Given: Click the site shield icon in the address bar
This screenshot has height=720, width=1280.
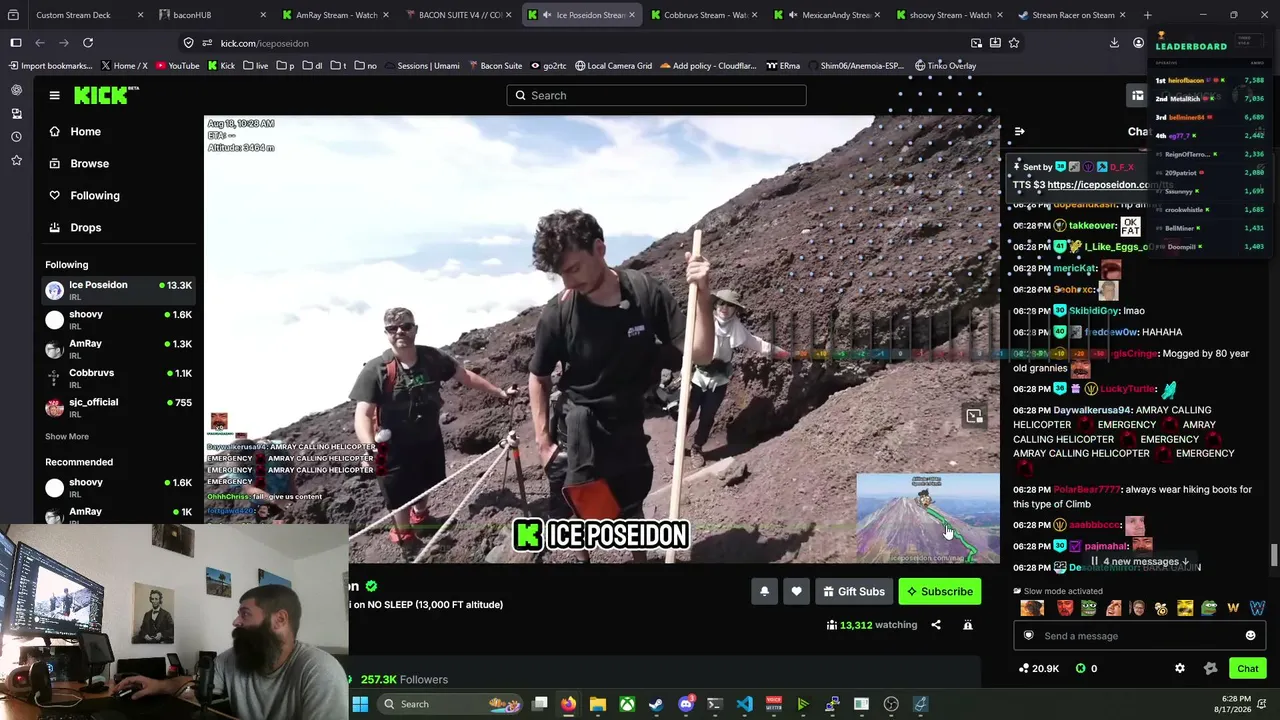Looking at the screenshot, I should [188, 43].
